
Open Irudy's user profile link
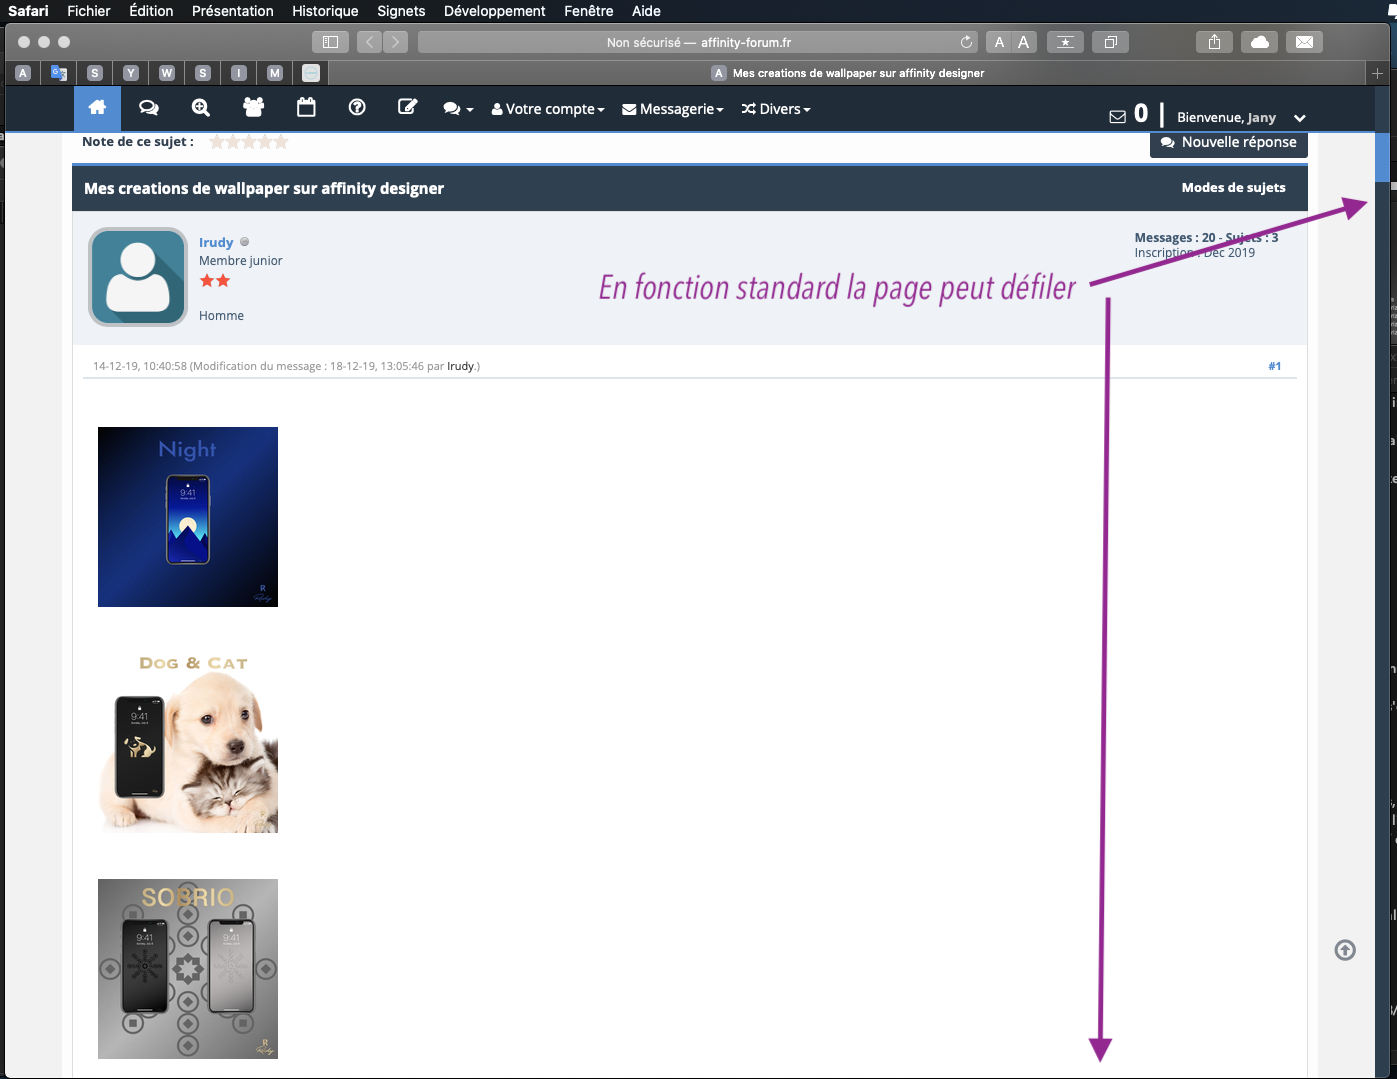tap(216, 242)
